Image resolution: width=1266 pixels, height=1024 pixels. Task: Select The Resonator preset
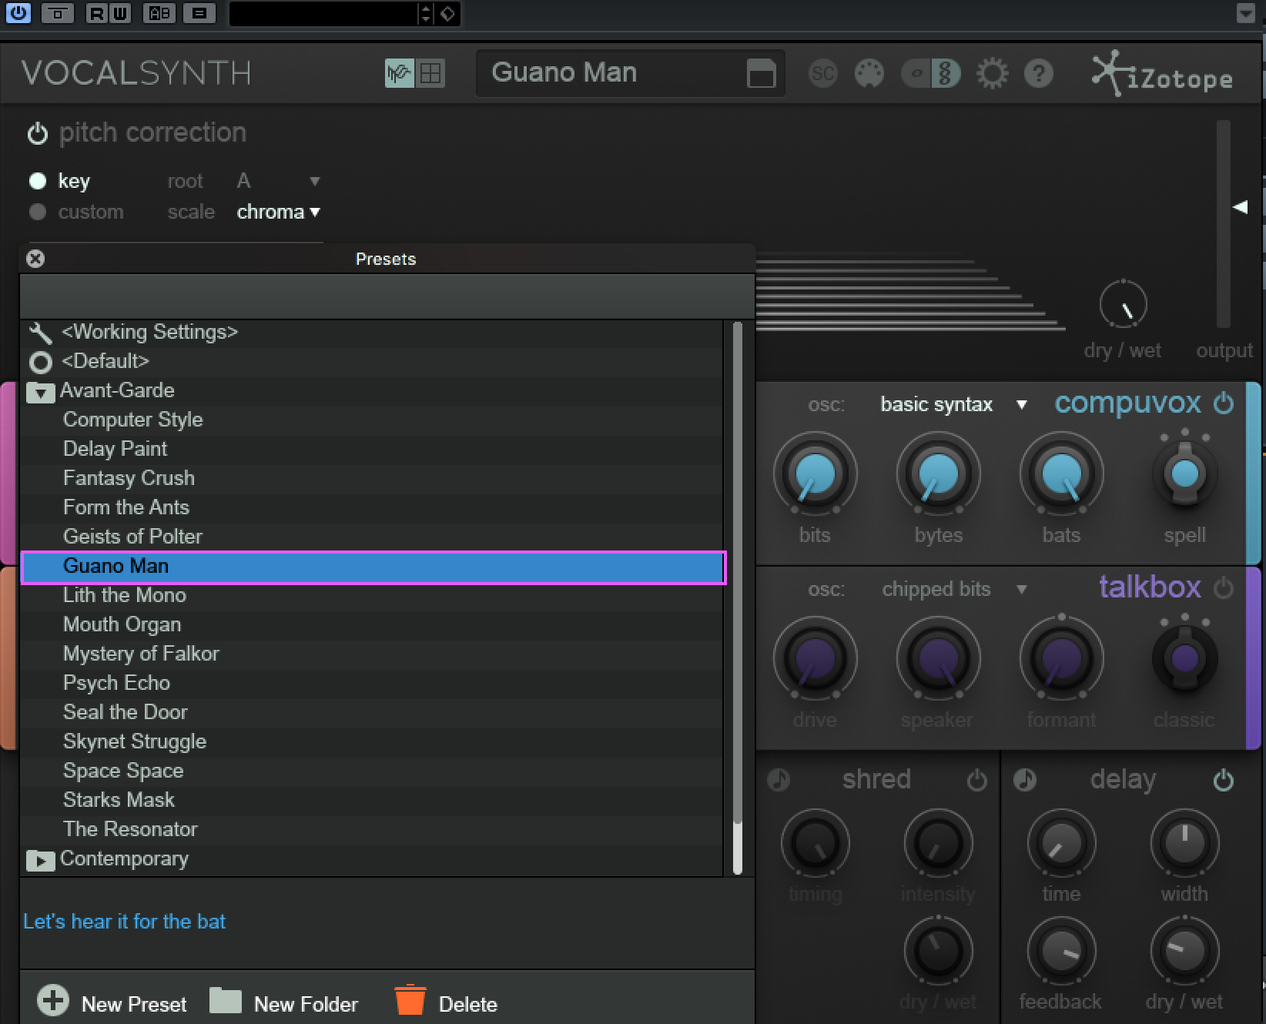pyautogui.click(x=371, y=829)
